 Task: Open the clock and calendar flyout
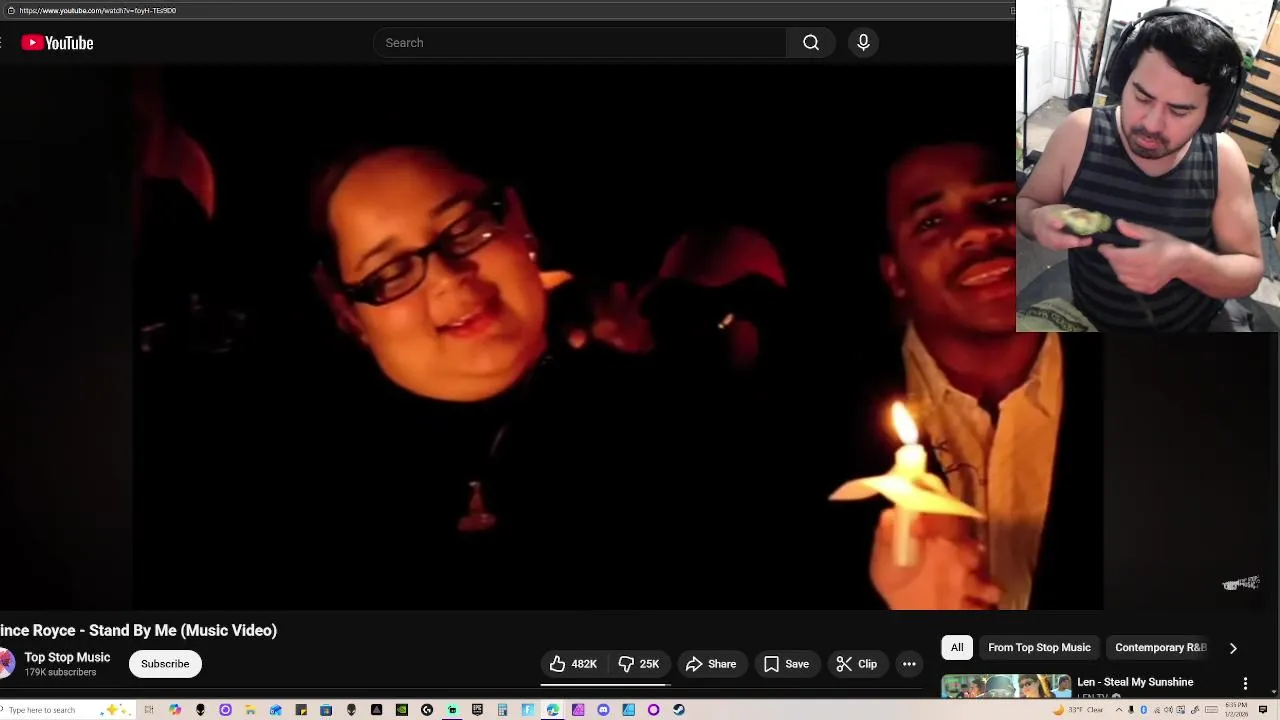pos(1236,710)
